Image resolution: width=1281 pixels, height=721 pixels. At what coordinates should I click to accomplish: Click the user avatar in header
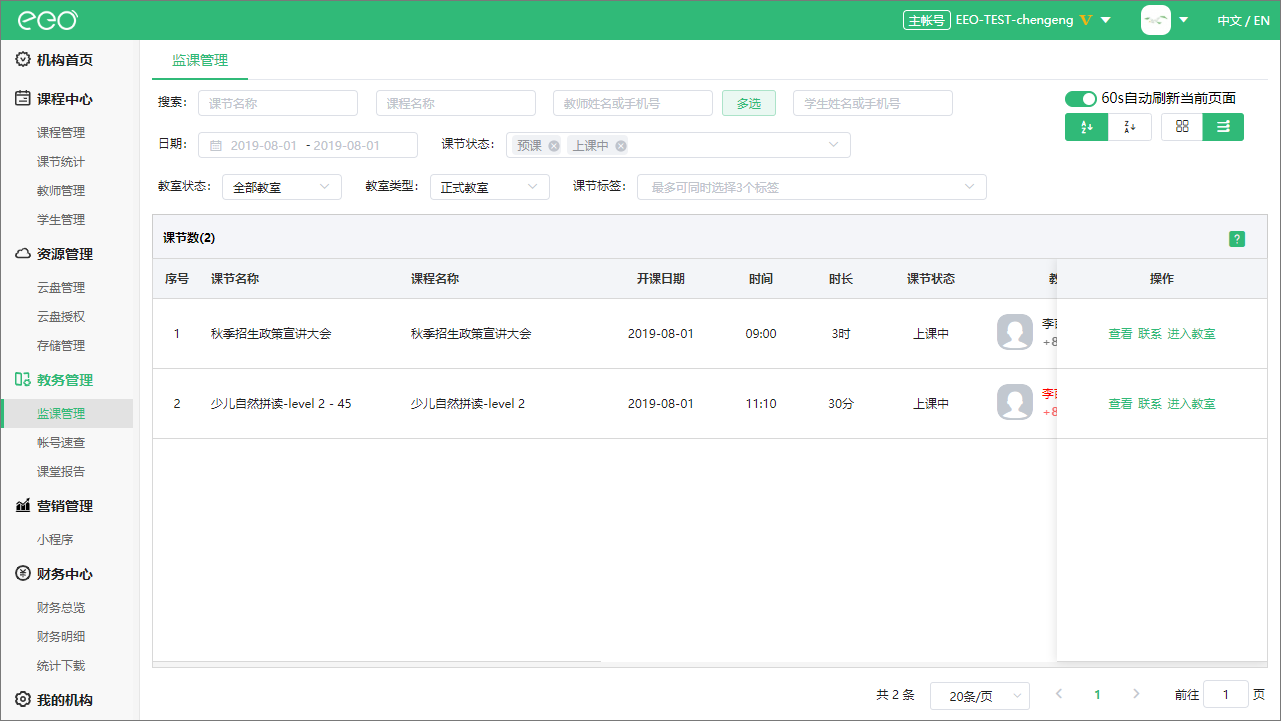point(1156,20)
